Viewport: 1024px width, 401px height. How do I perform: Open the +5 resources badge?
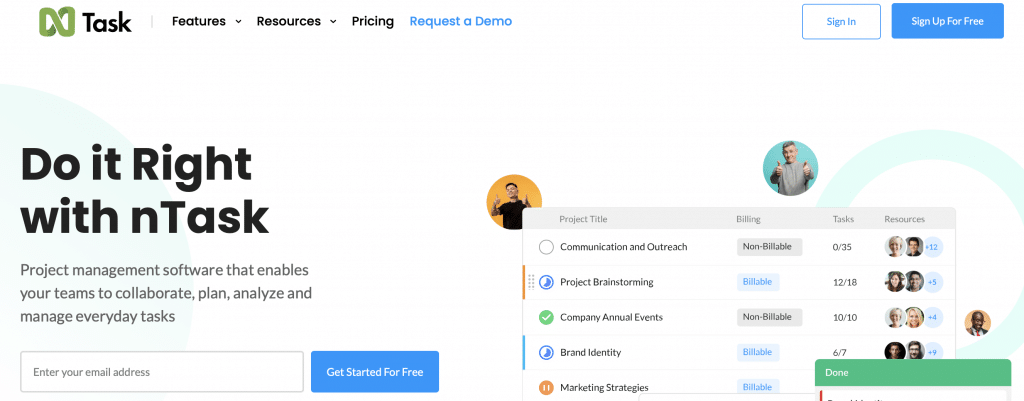click(x=932, y=282)
